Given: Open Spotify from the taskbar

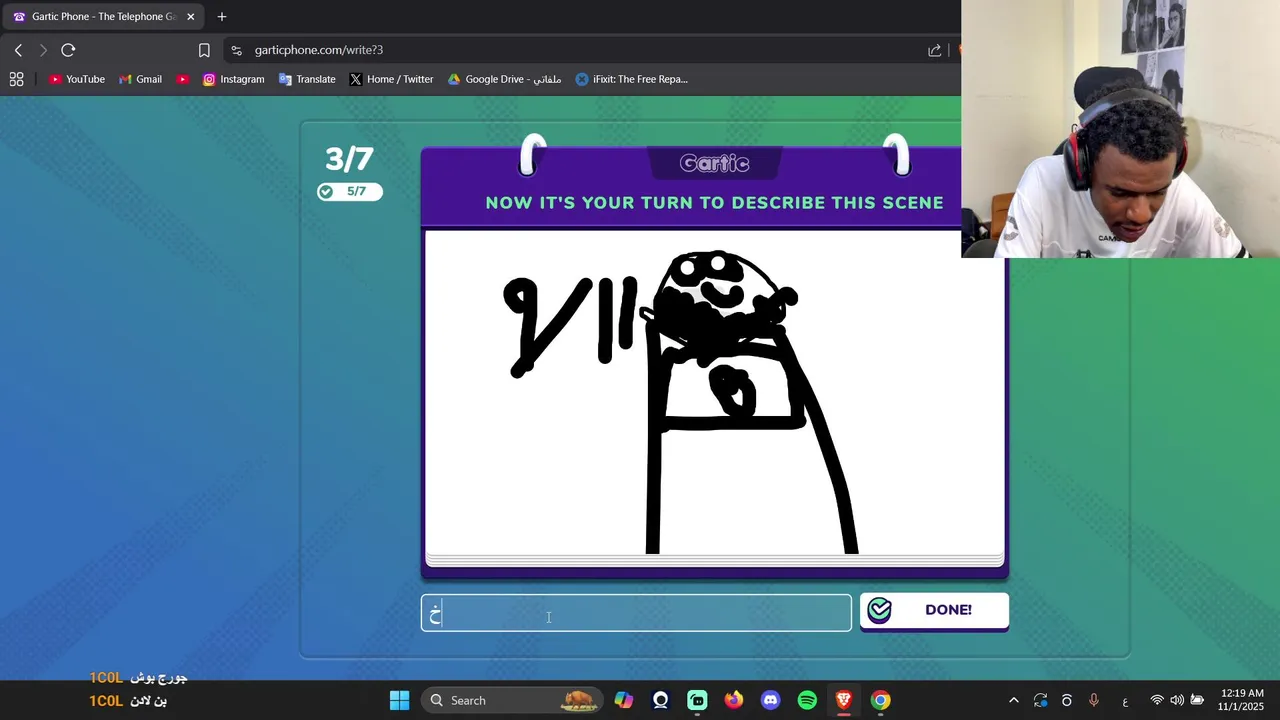Looking at the screenshot, I should [x=807, y=700].
